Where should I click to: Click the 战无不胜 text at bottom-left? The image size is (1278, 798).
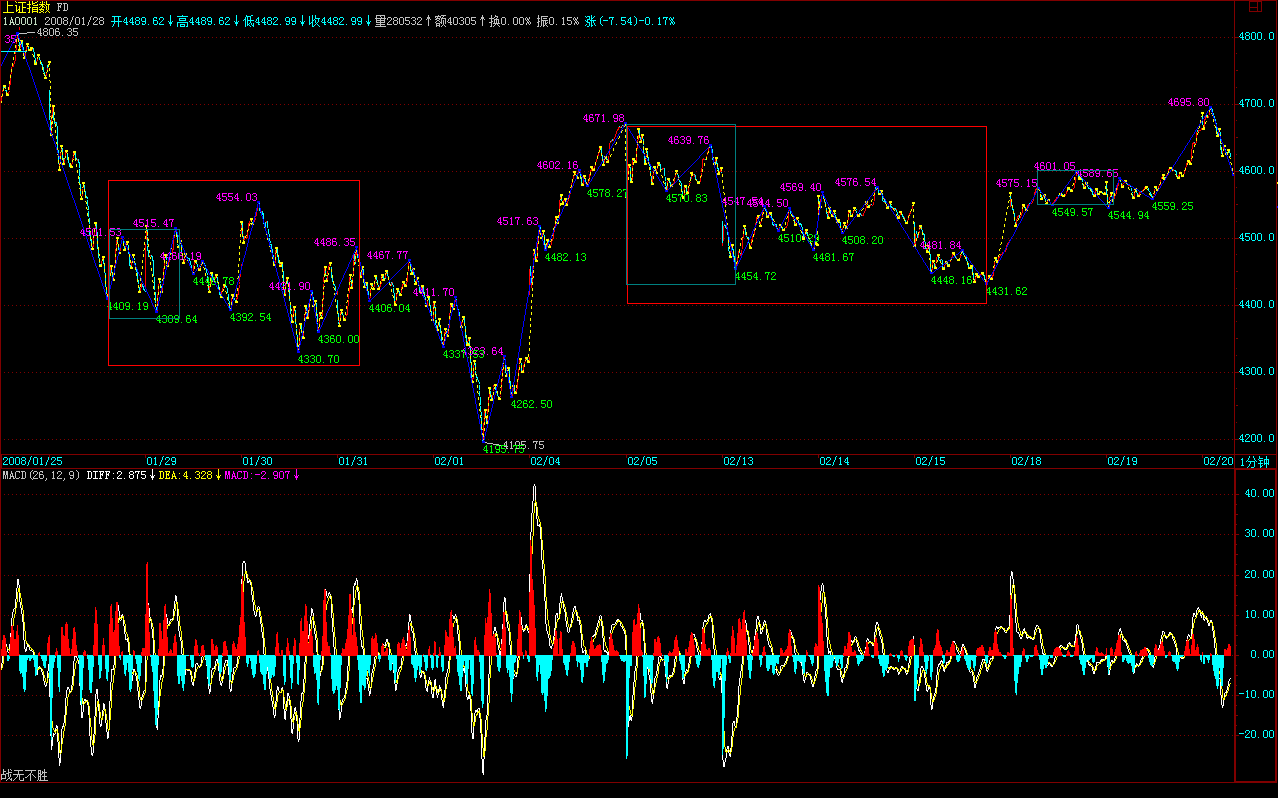pyautogui.click(x=25, y=775)
